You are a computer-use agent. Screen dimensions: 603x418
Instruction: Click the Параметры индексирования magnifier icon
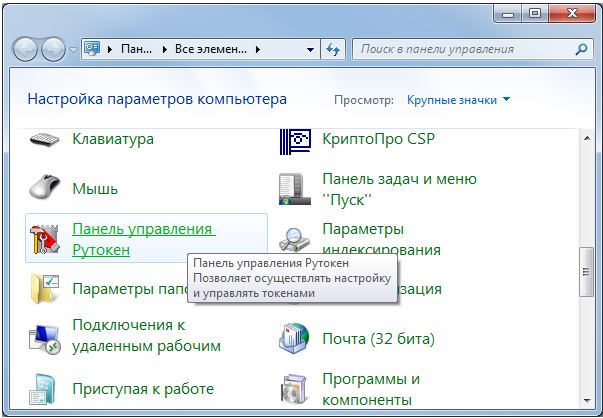coord(294,239)
